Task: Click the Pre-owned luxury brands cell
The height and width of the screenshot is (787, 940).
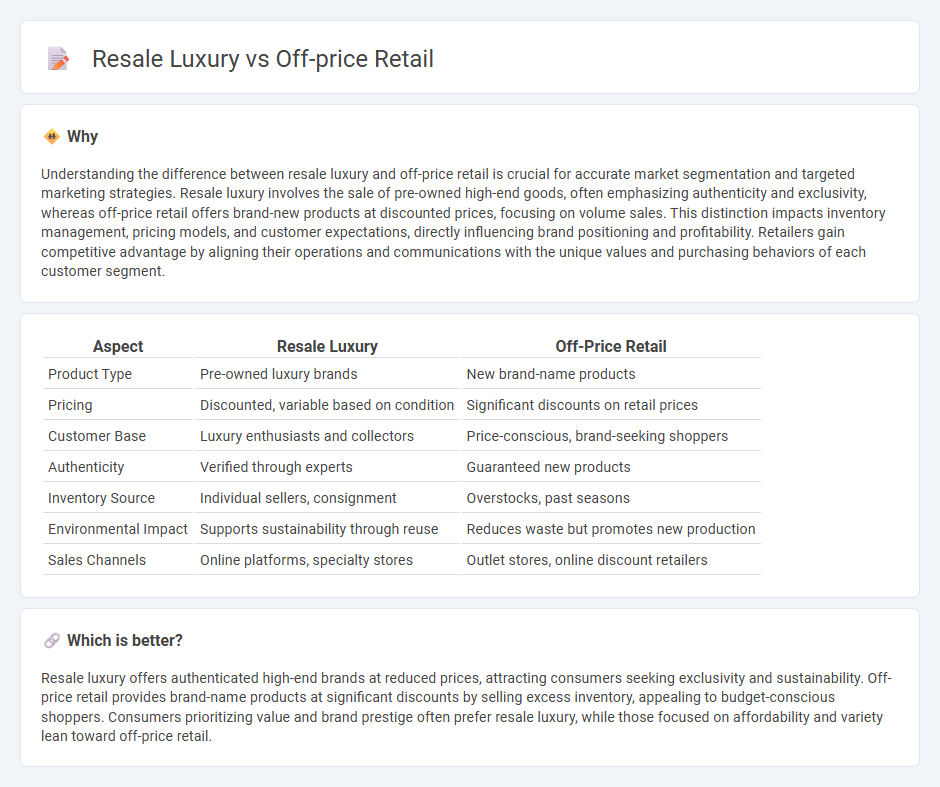Action: pyautogui.click(x=279, y=374)
